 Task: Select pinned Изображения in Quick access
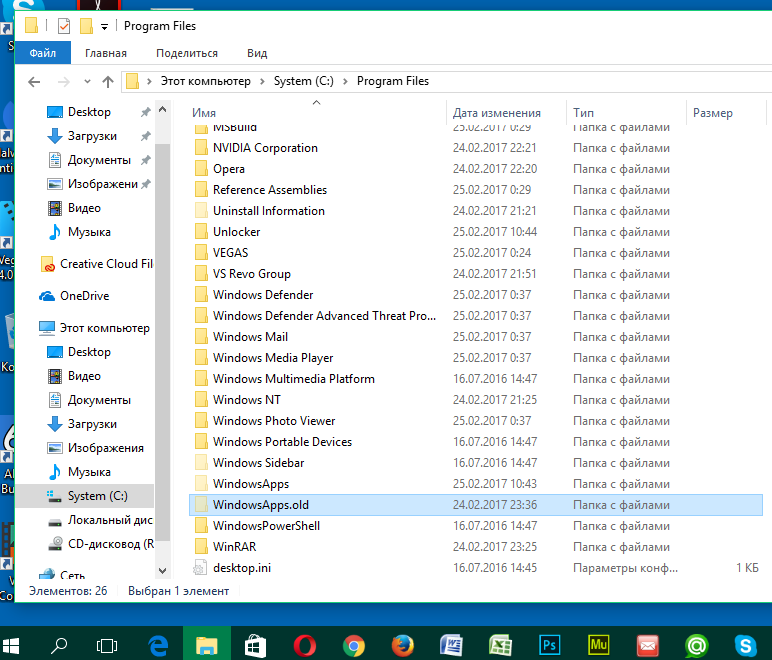103,184
